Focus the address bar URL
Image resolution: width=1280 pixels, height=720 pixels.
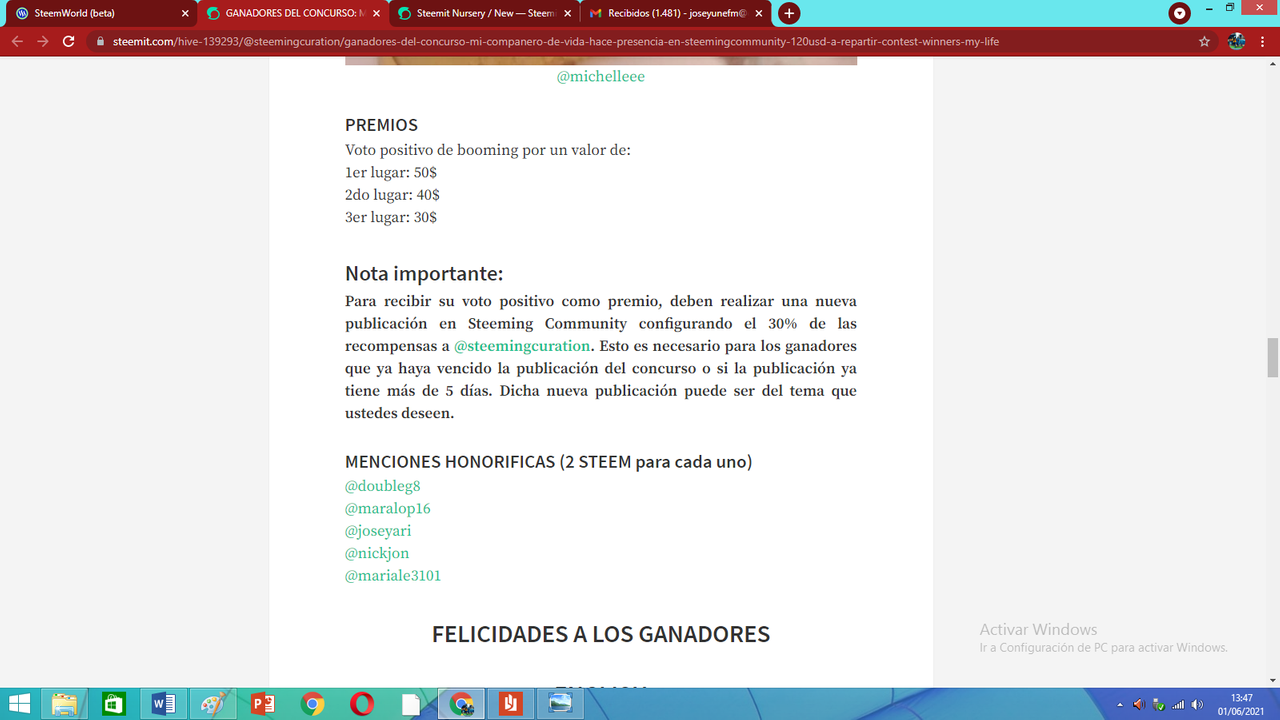(555, 42)
